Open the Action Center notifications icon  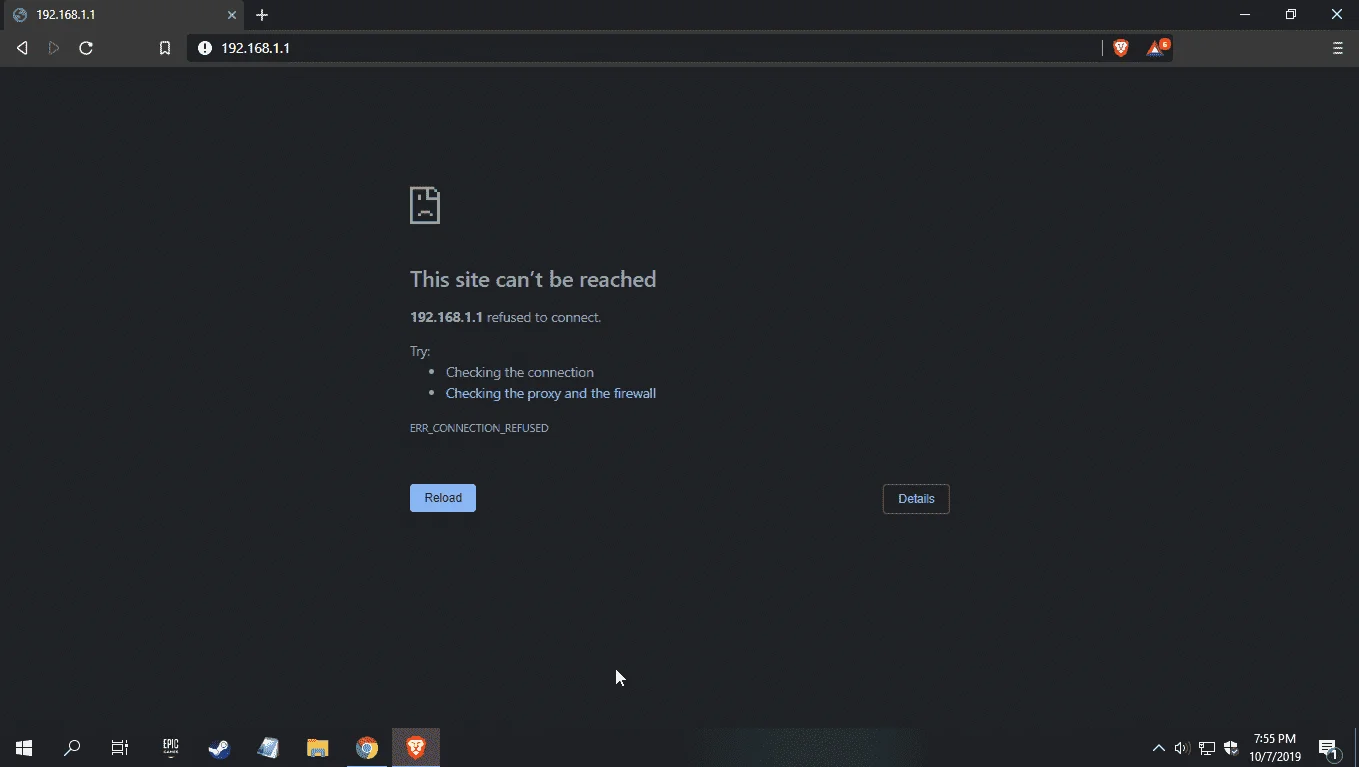pos(1329,748)
